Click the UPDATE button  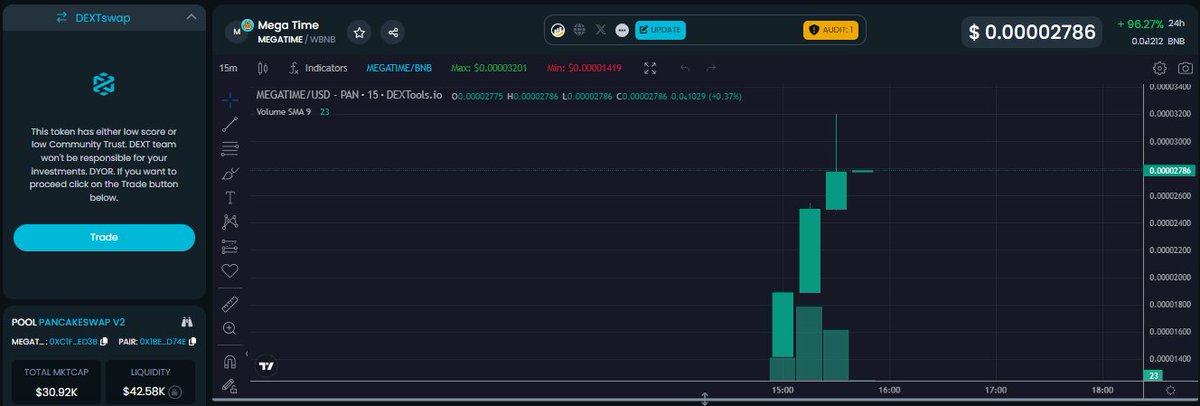[660, 30]
